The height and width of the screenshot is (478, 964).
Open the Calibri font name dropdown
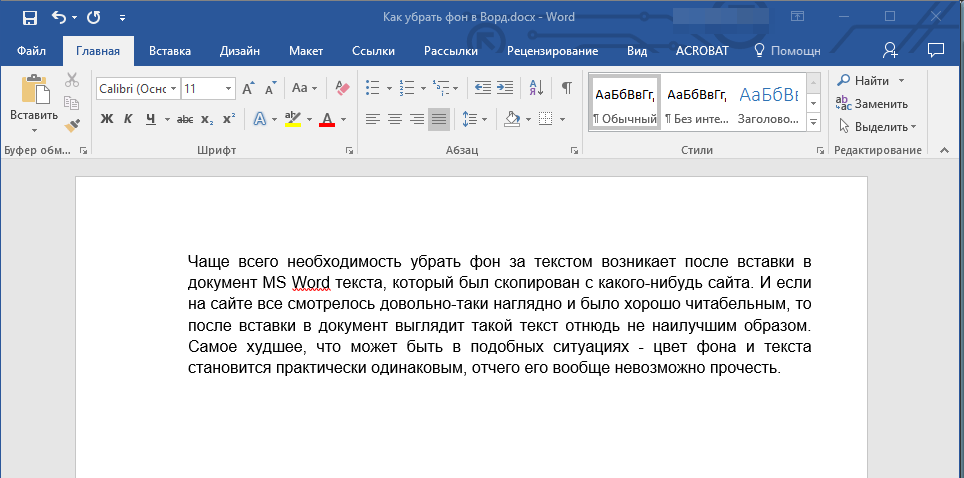173,89
